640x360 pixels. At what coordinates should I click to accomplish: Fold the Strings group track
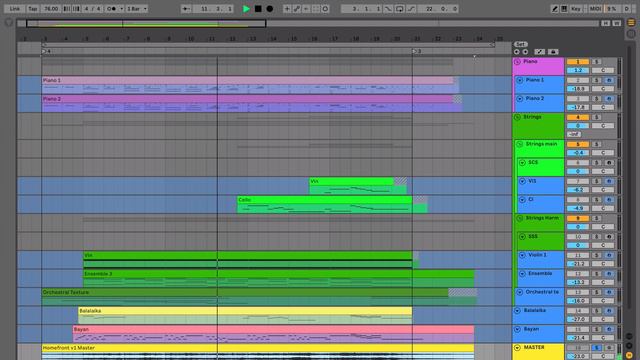[x=518, y=118]
